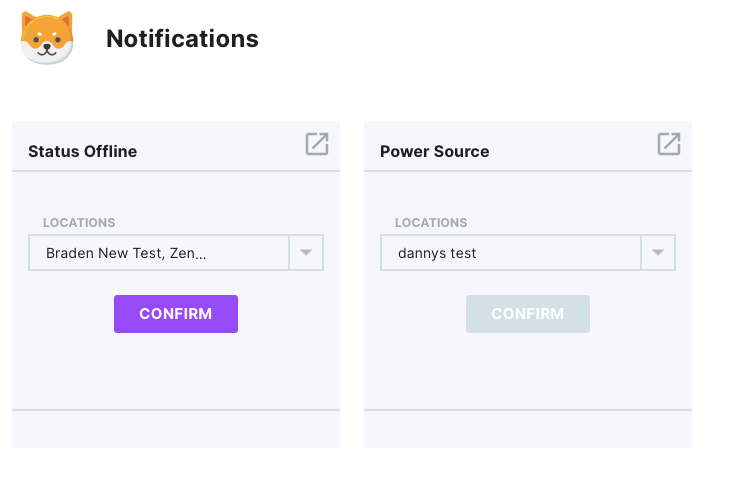
Task: Click the Power Source card title
Action: click(435, 152)
